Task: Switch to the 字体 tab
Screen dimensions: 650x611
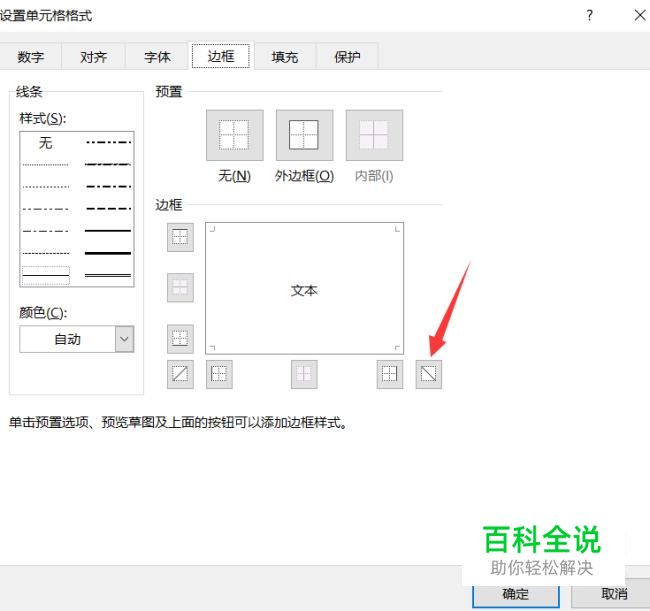Action: (158, 56)
